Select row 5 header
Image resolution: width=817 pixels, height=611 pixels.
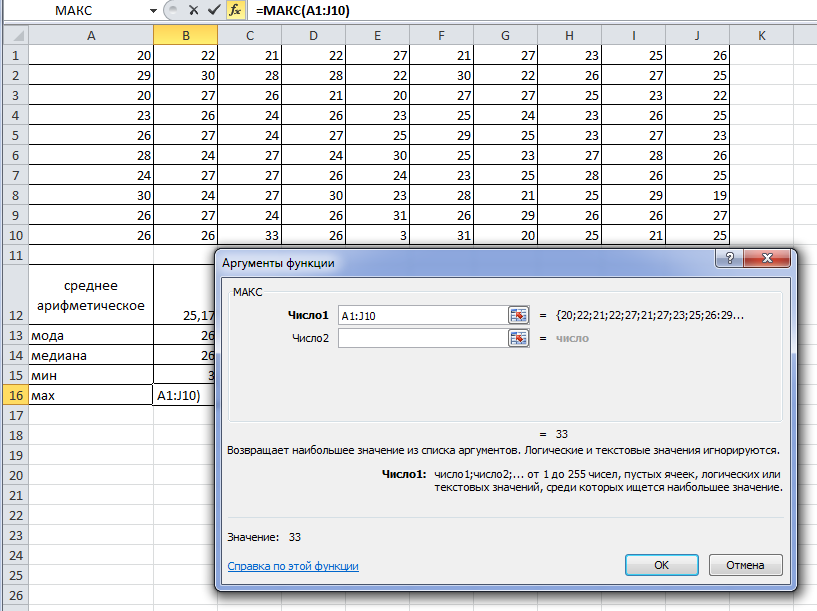pyautogui.click(x=16, y=135)
